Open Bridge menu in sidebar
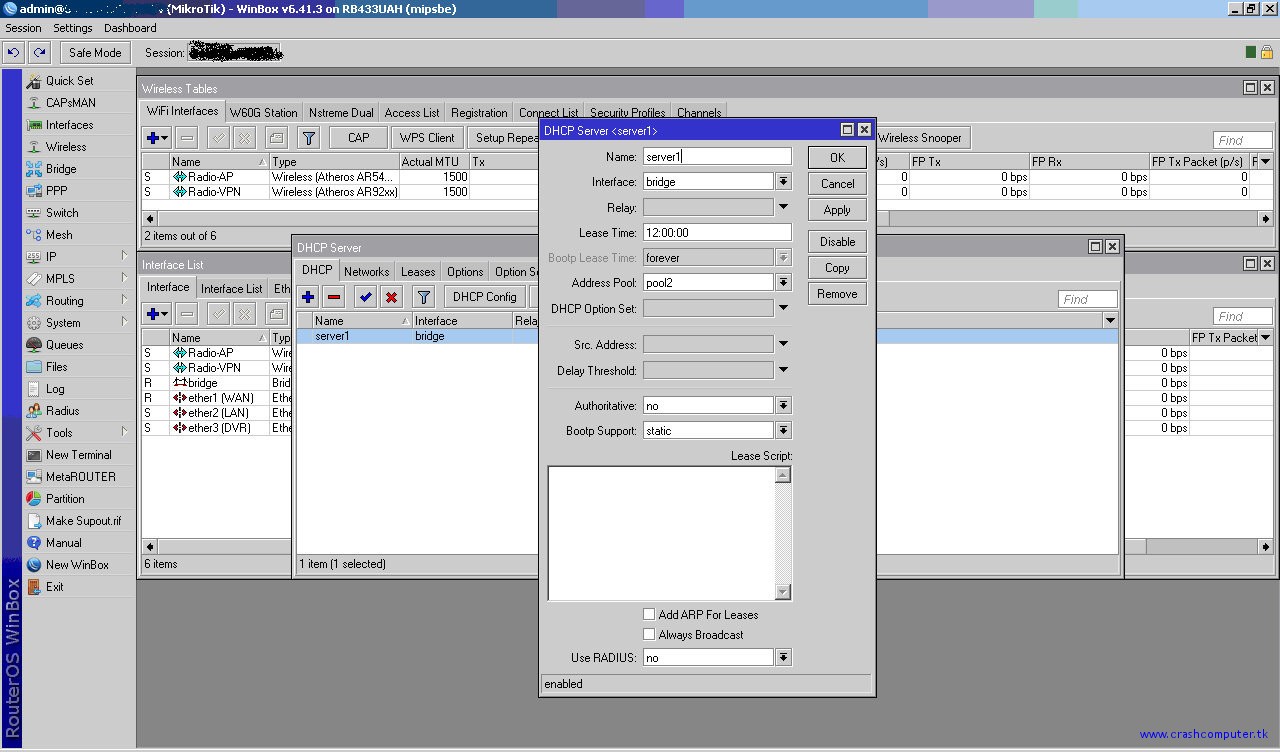Screen dimensions: 1280x752 pos(61,169)
